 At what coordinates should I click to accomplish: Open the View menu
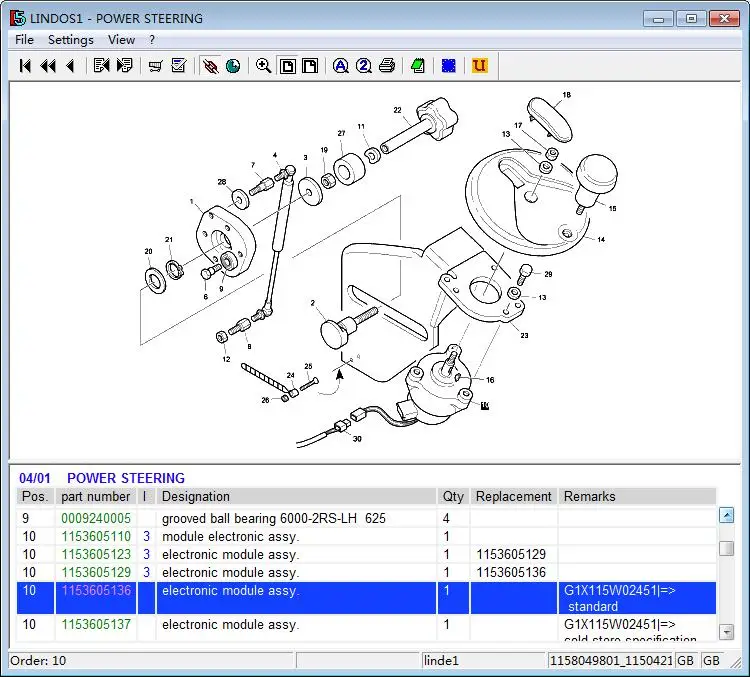tap(121, 40)
